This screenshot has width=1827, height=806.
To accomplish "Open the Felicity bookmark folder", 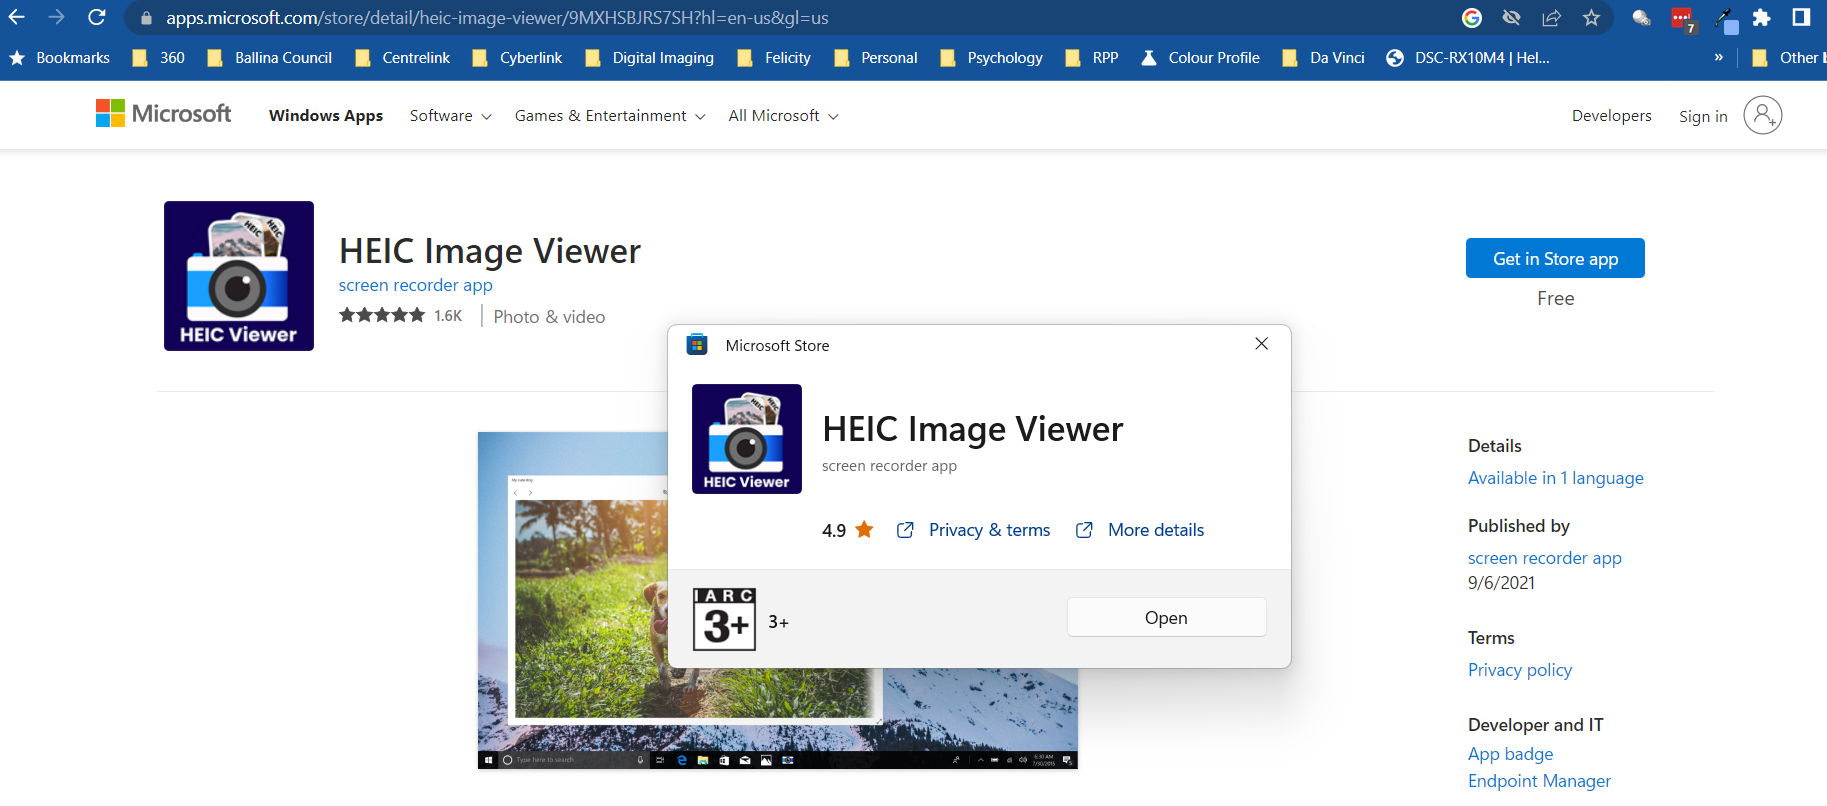I will coord(774,58).
